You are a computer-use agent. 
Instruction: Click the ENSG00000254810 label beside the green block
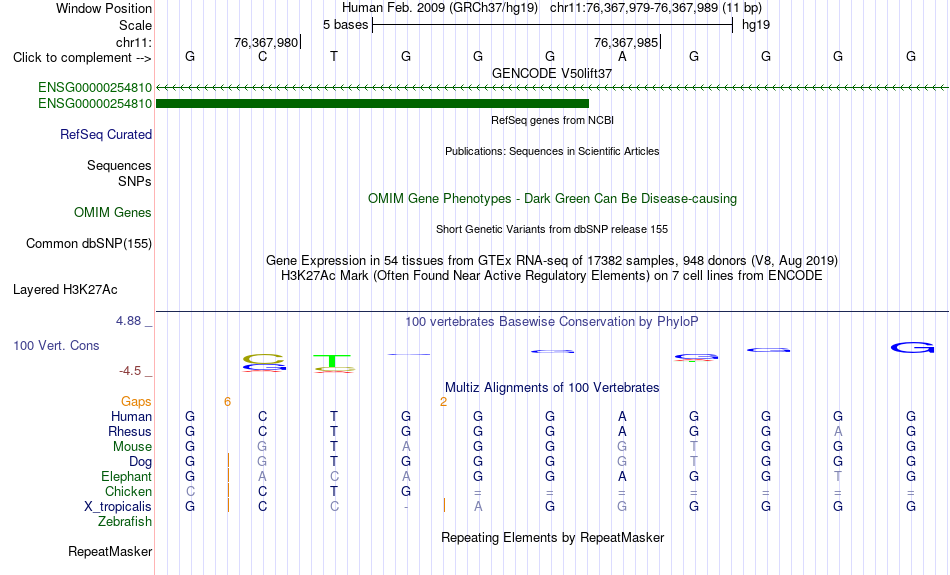(95, 104)
